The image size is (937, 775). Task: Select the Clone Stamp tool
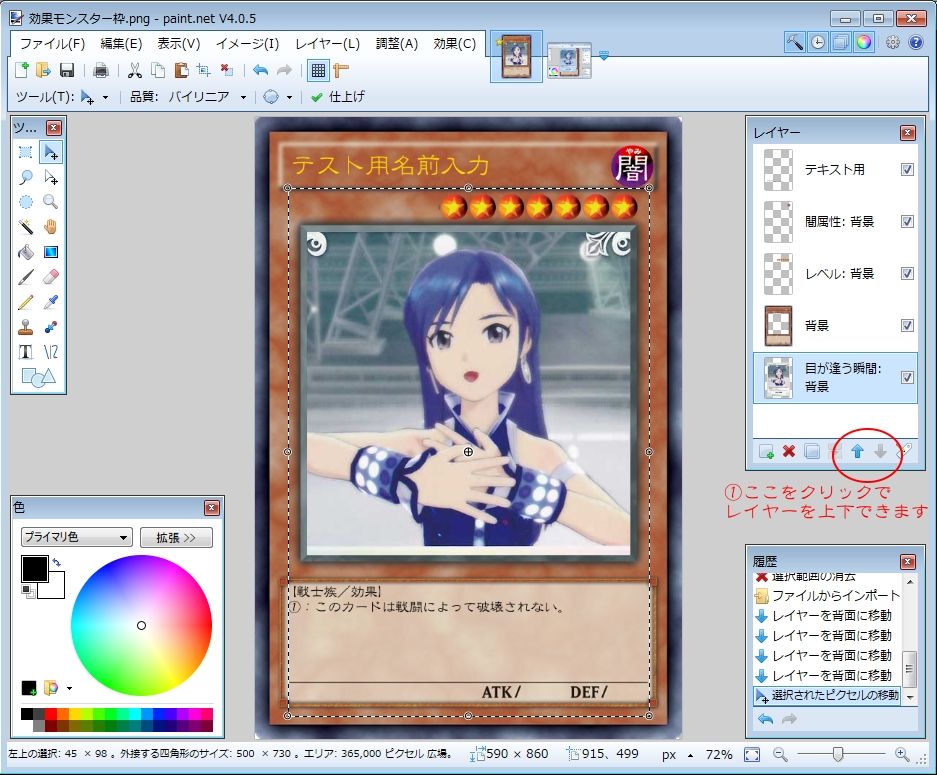coord(26,327)
